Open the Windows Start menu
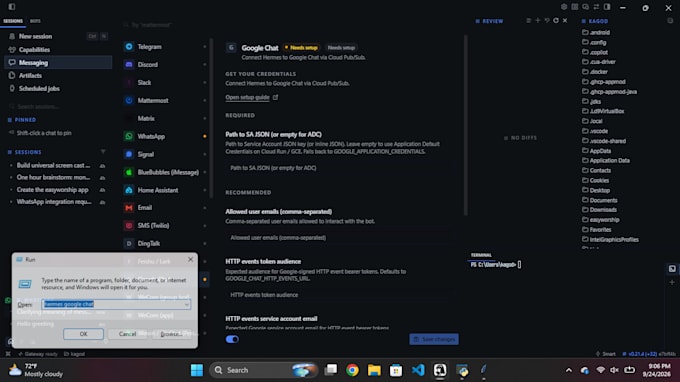 point(196,370)
